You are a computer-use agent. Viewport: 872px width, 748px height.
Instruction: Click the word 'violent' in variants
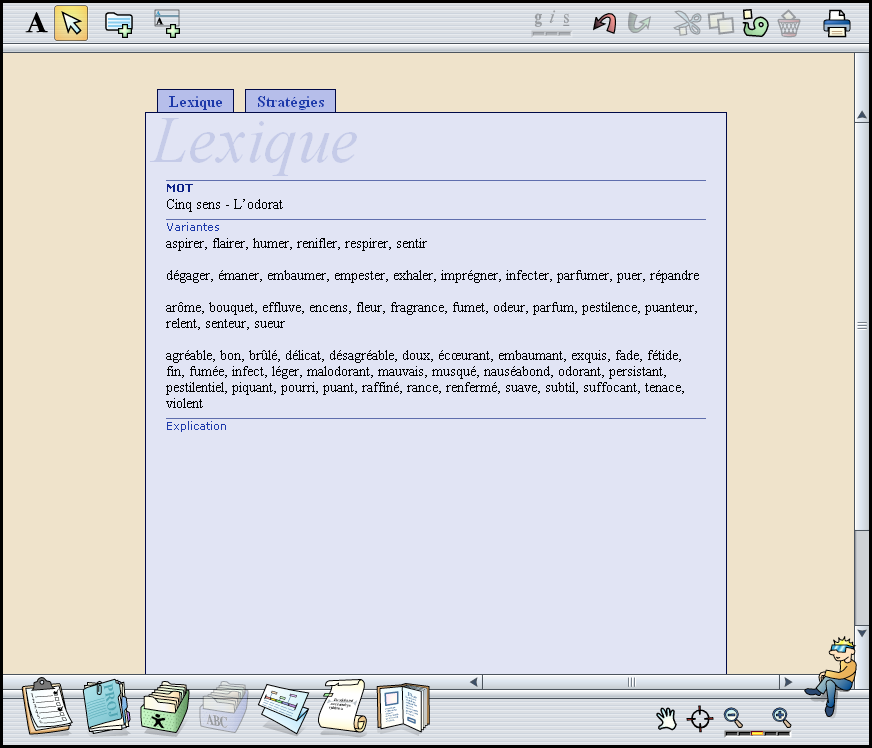click(184, 404)
